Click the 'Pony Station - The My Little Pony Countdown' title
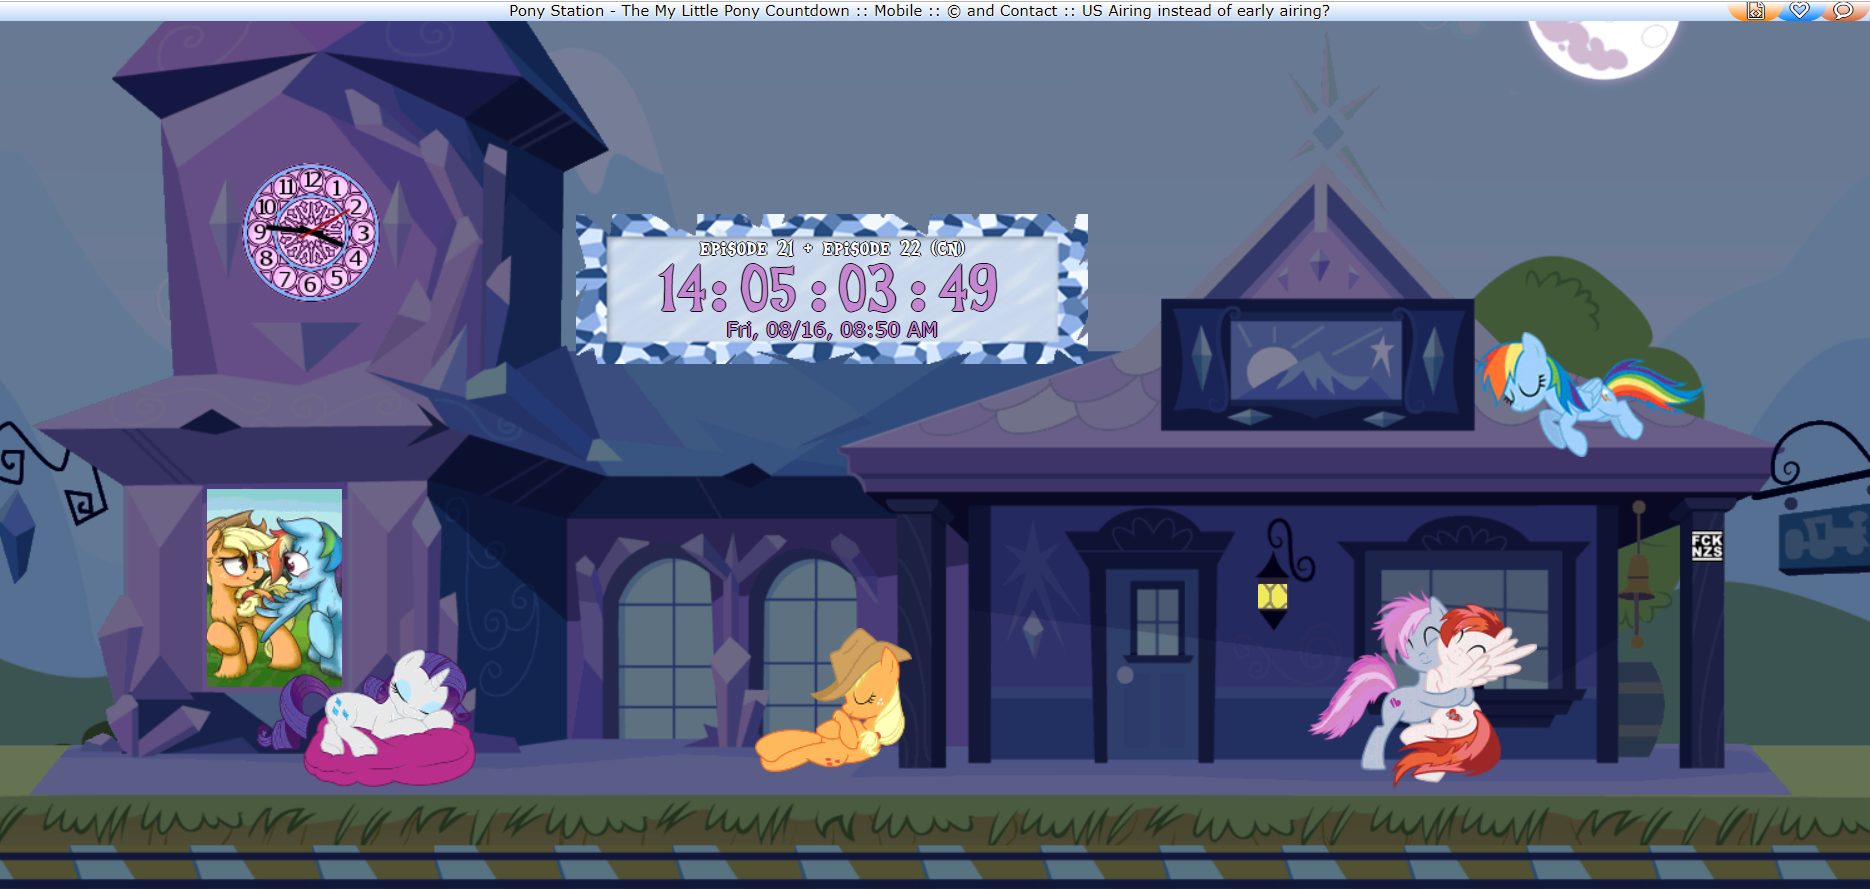The image size is (1870, 889). tap(679, 11)
